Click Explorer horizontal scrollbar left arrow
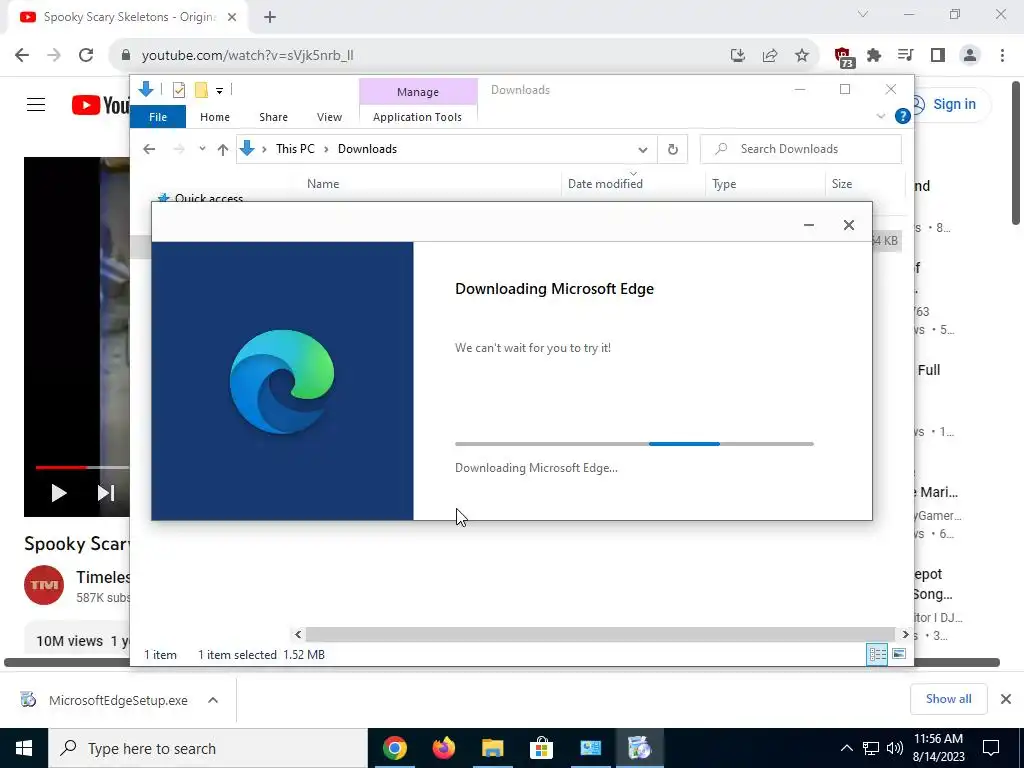1024x768 pixels. point(298,634)
